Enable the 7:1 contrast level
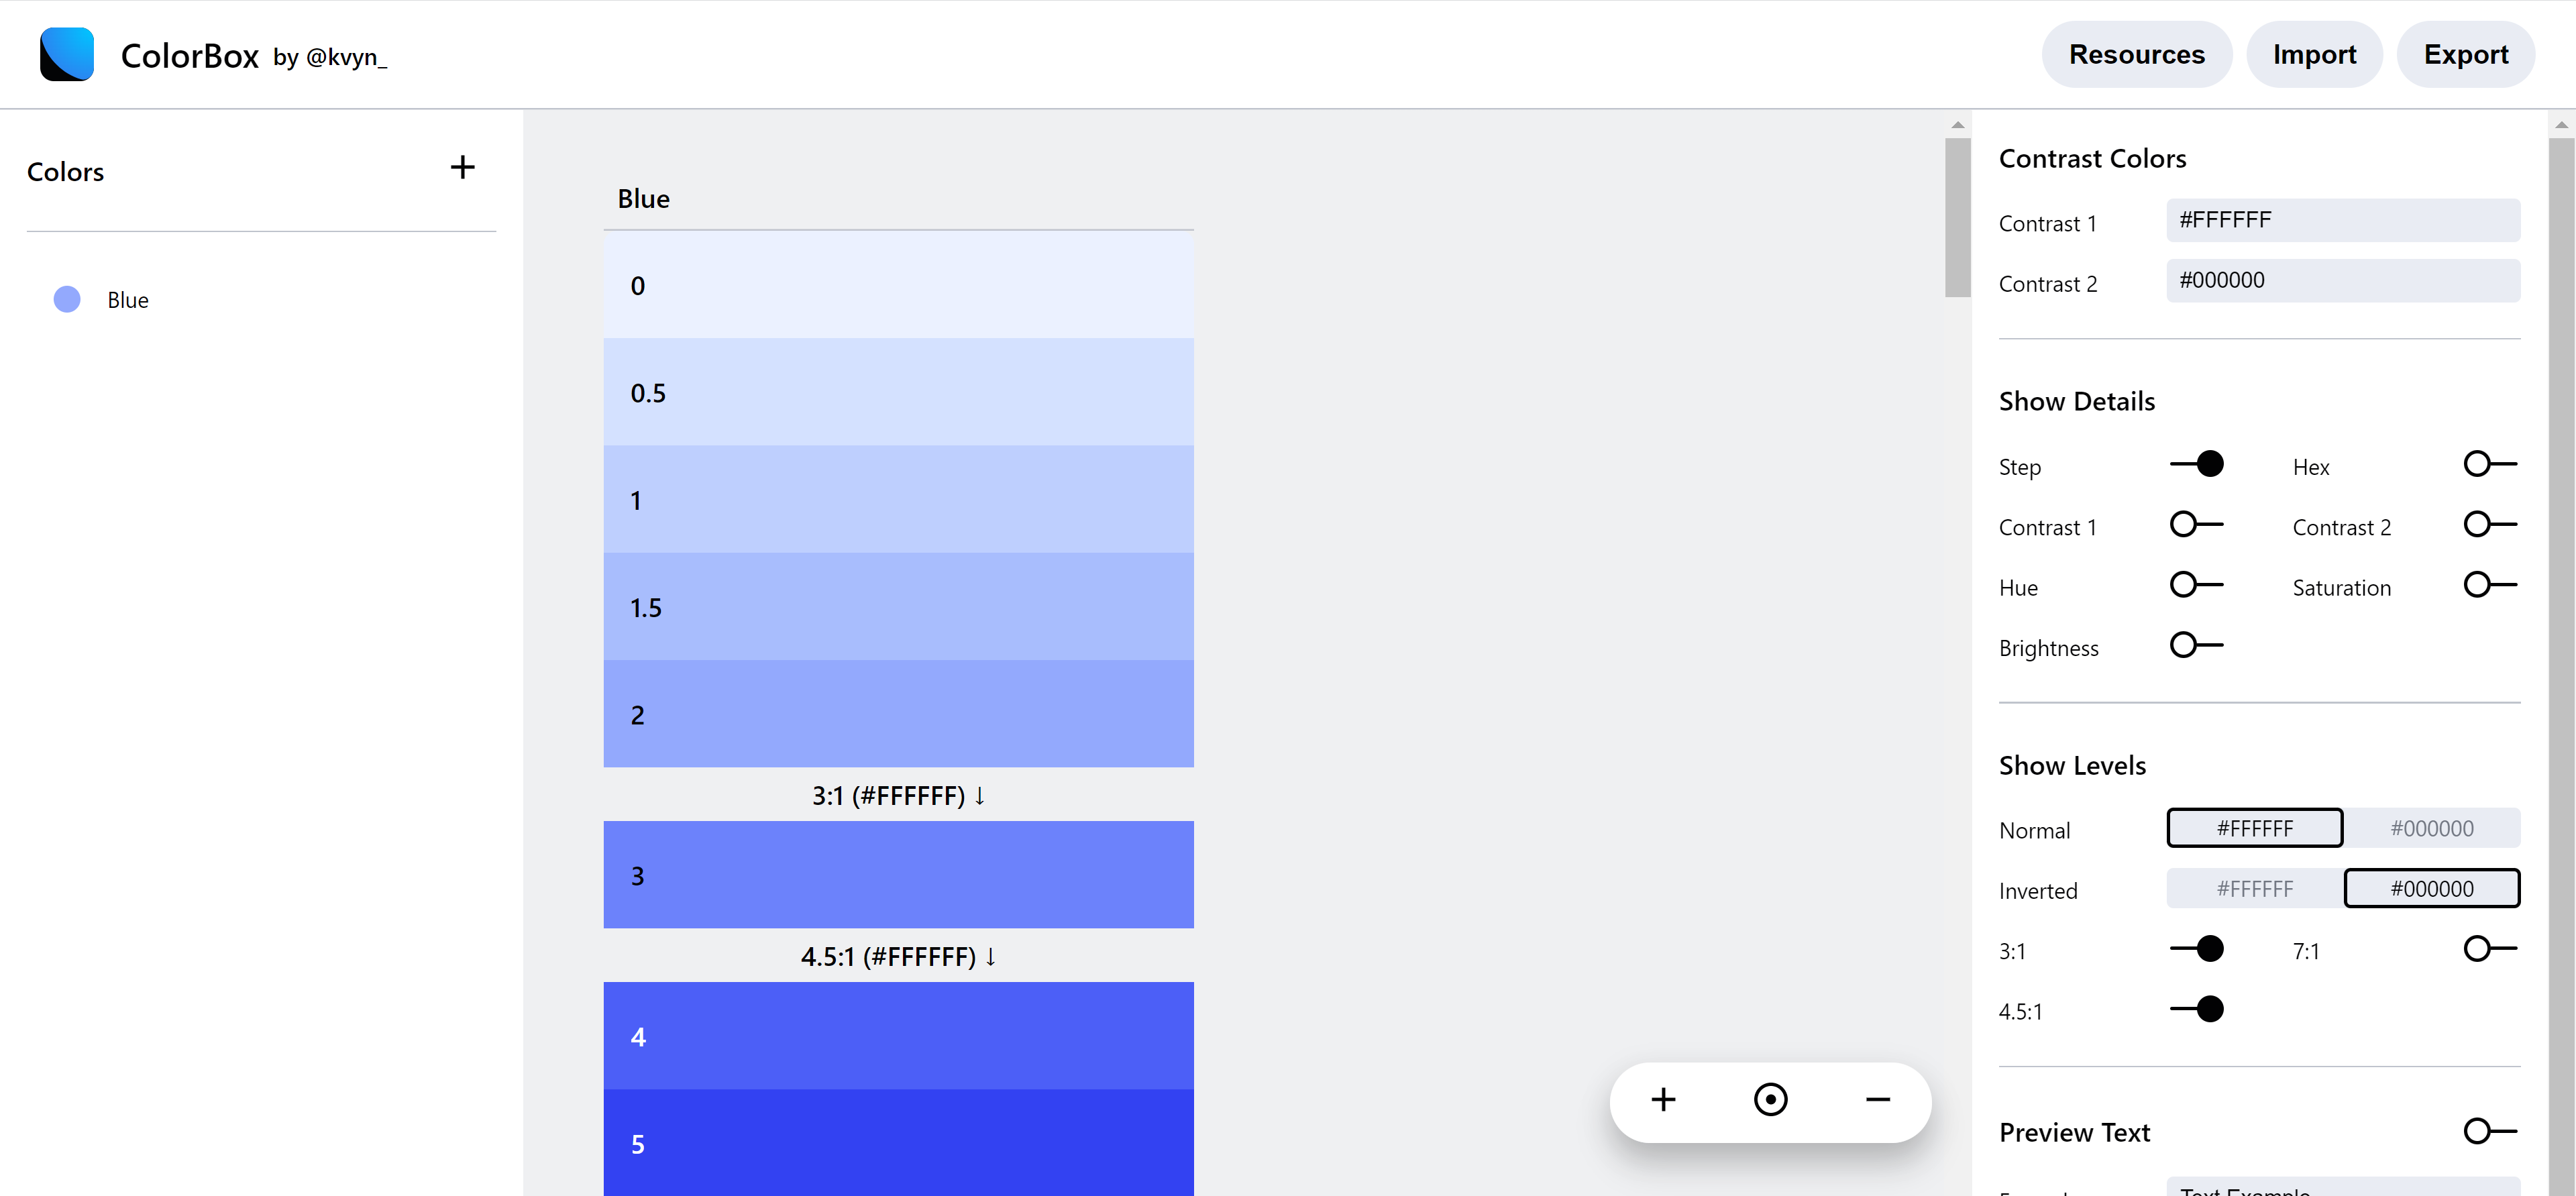2576x1196 pixels. point(2489,949)
